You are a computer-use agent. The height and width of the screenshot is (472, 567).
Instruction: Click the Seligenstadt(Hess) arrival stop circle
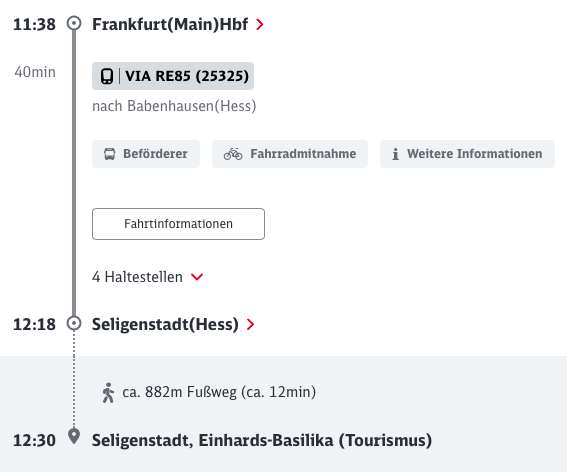tap(74, 323)
